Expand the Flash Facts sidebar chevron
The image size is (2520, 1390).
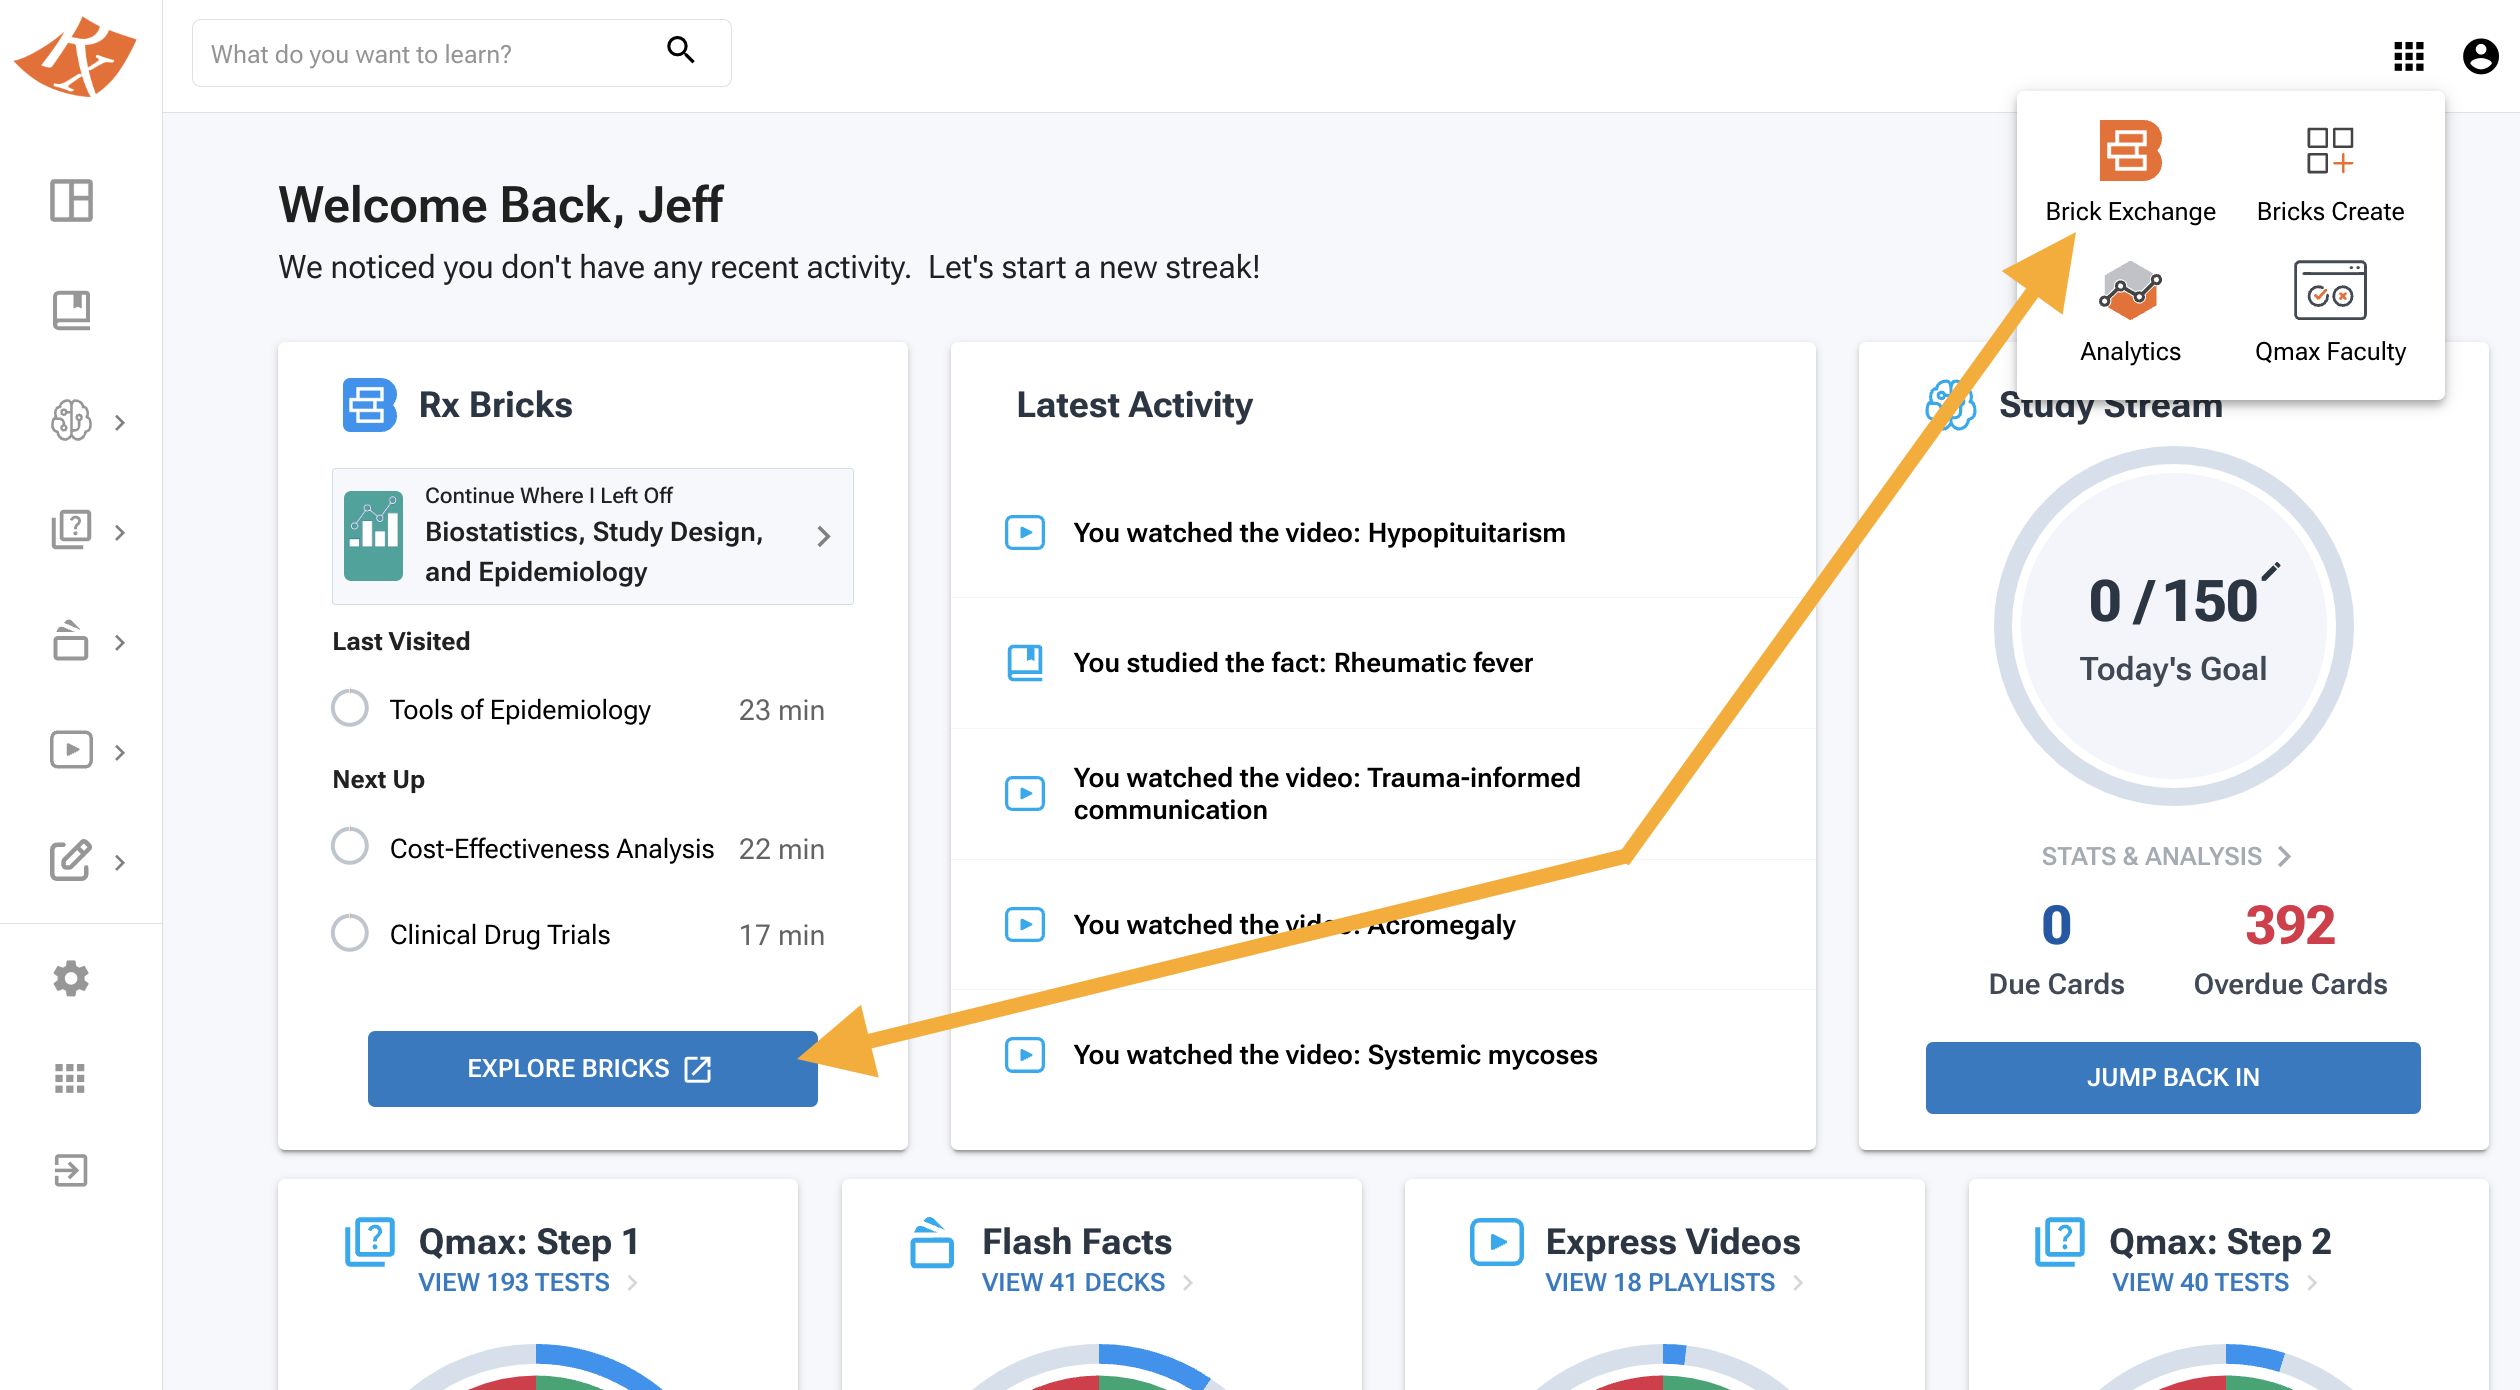pos(120,643)
